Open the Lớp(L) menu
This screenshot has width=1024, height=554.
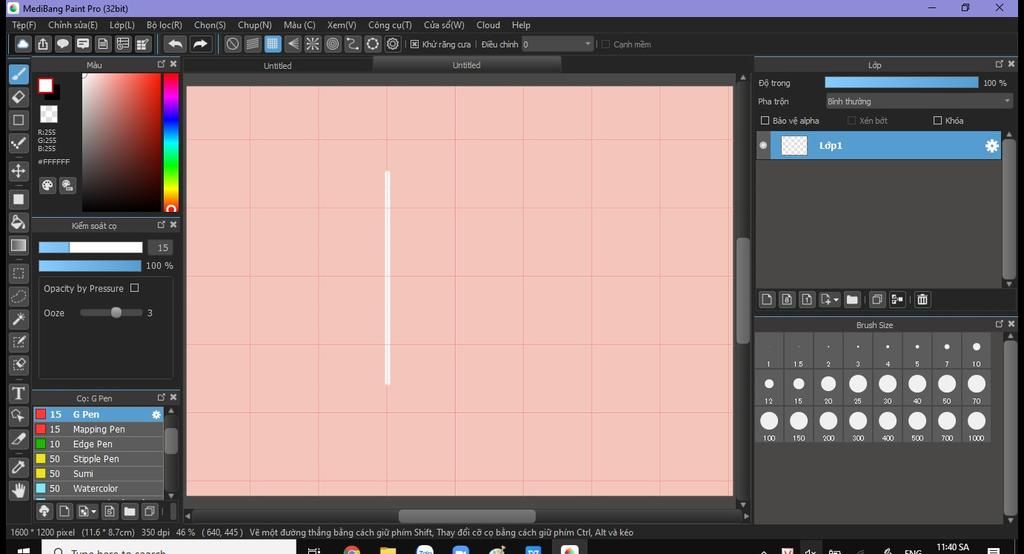point(121,25)
